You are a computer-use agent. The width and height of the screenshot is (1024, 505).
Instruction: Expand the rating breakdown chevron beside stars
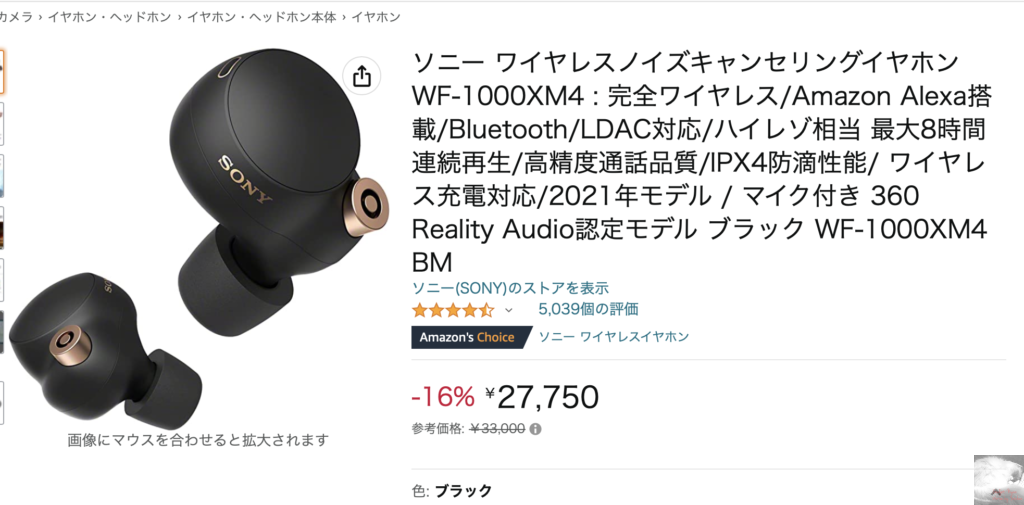click(x=509, y=310)
